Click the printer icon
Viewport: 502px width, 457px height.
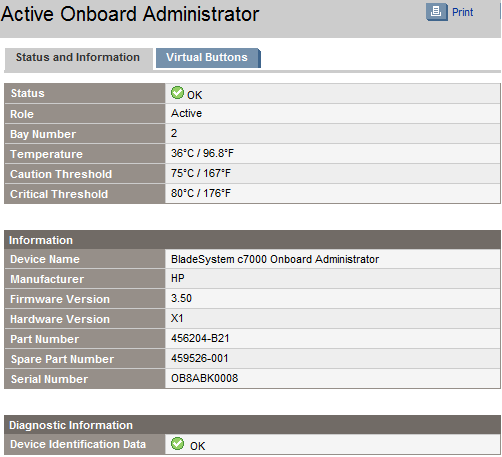click(436, 12)
